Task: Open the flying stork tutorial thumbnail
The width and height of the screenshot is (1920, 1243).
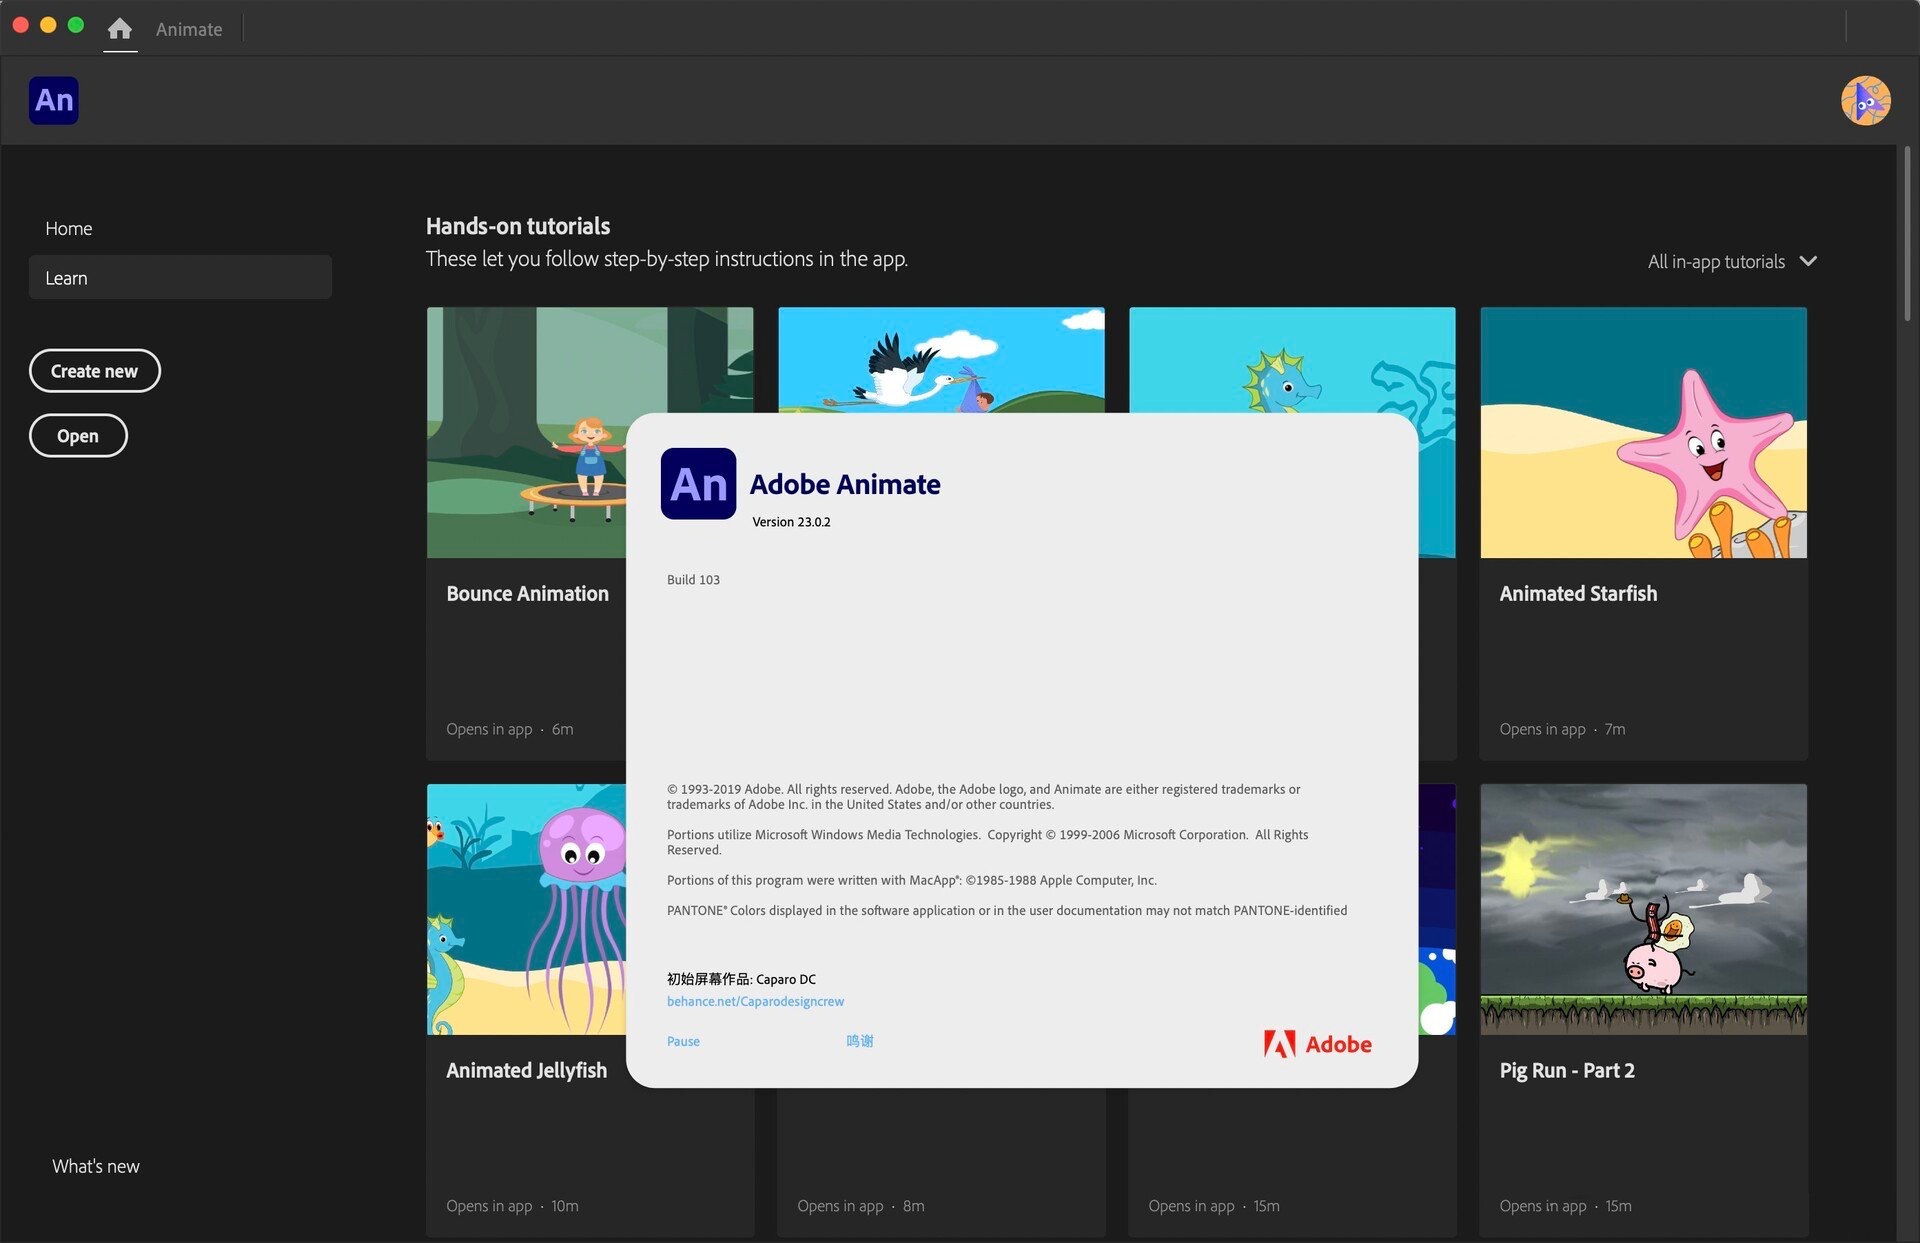Action: 941,360
